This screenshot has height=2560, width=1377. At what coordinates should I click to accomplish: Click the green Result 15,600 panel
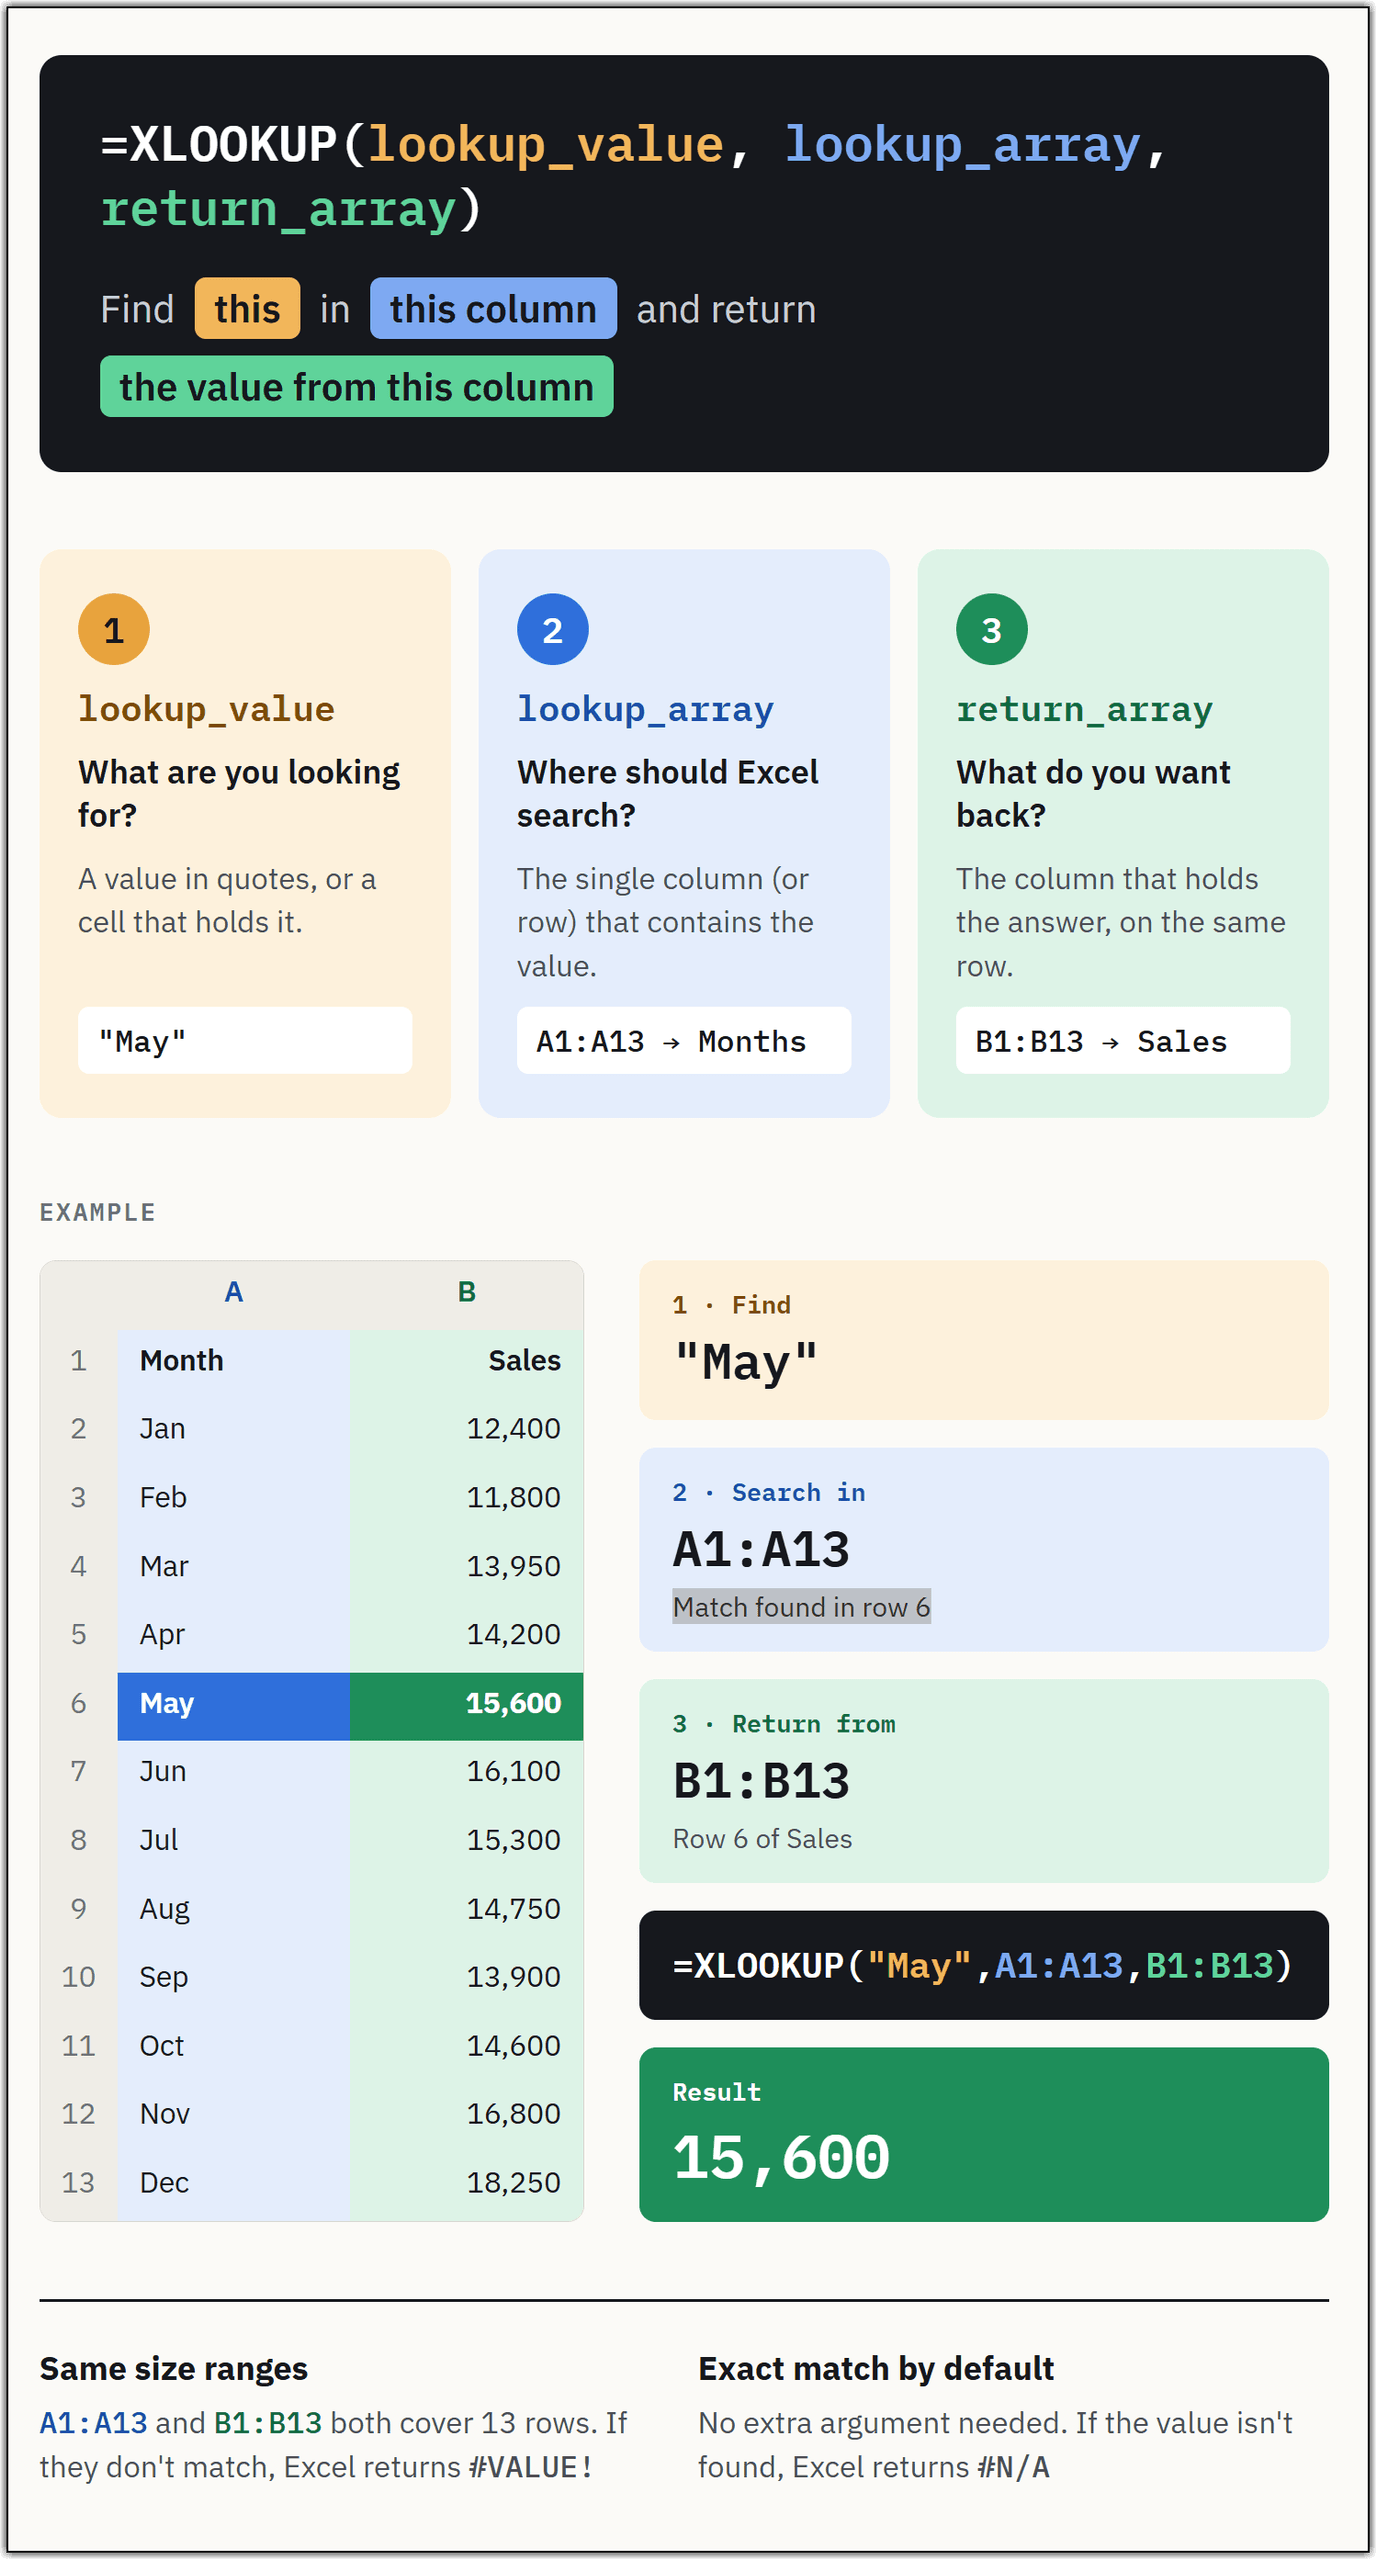click(983, 2135)
